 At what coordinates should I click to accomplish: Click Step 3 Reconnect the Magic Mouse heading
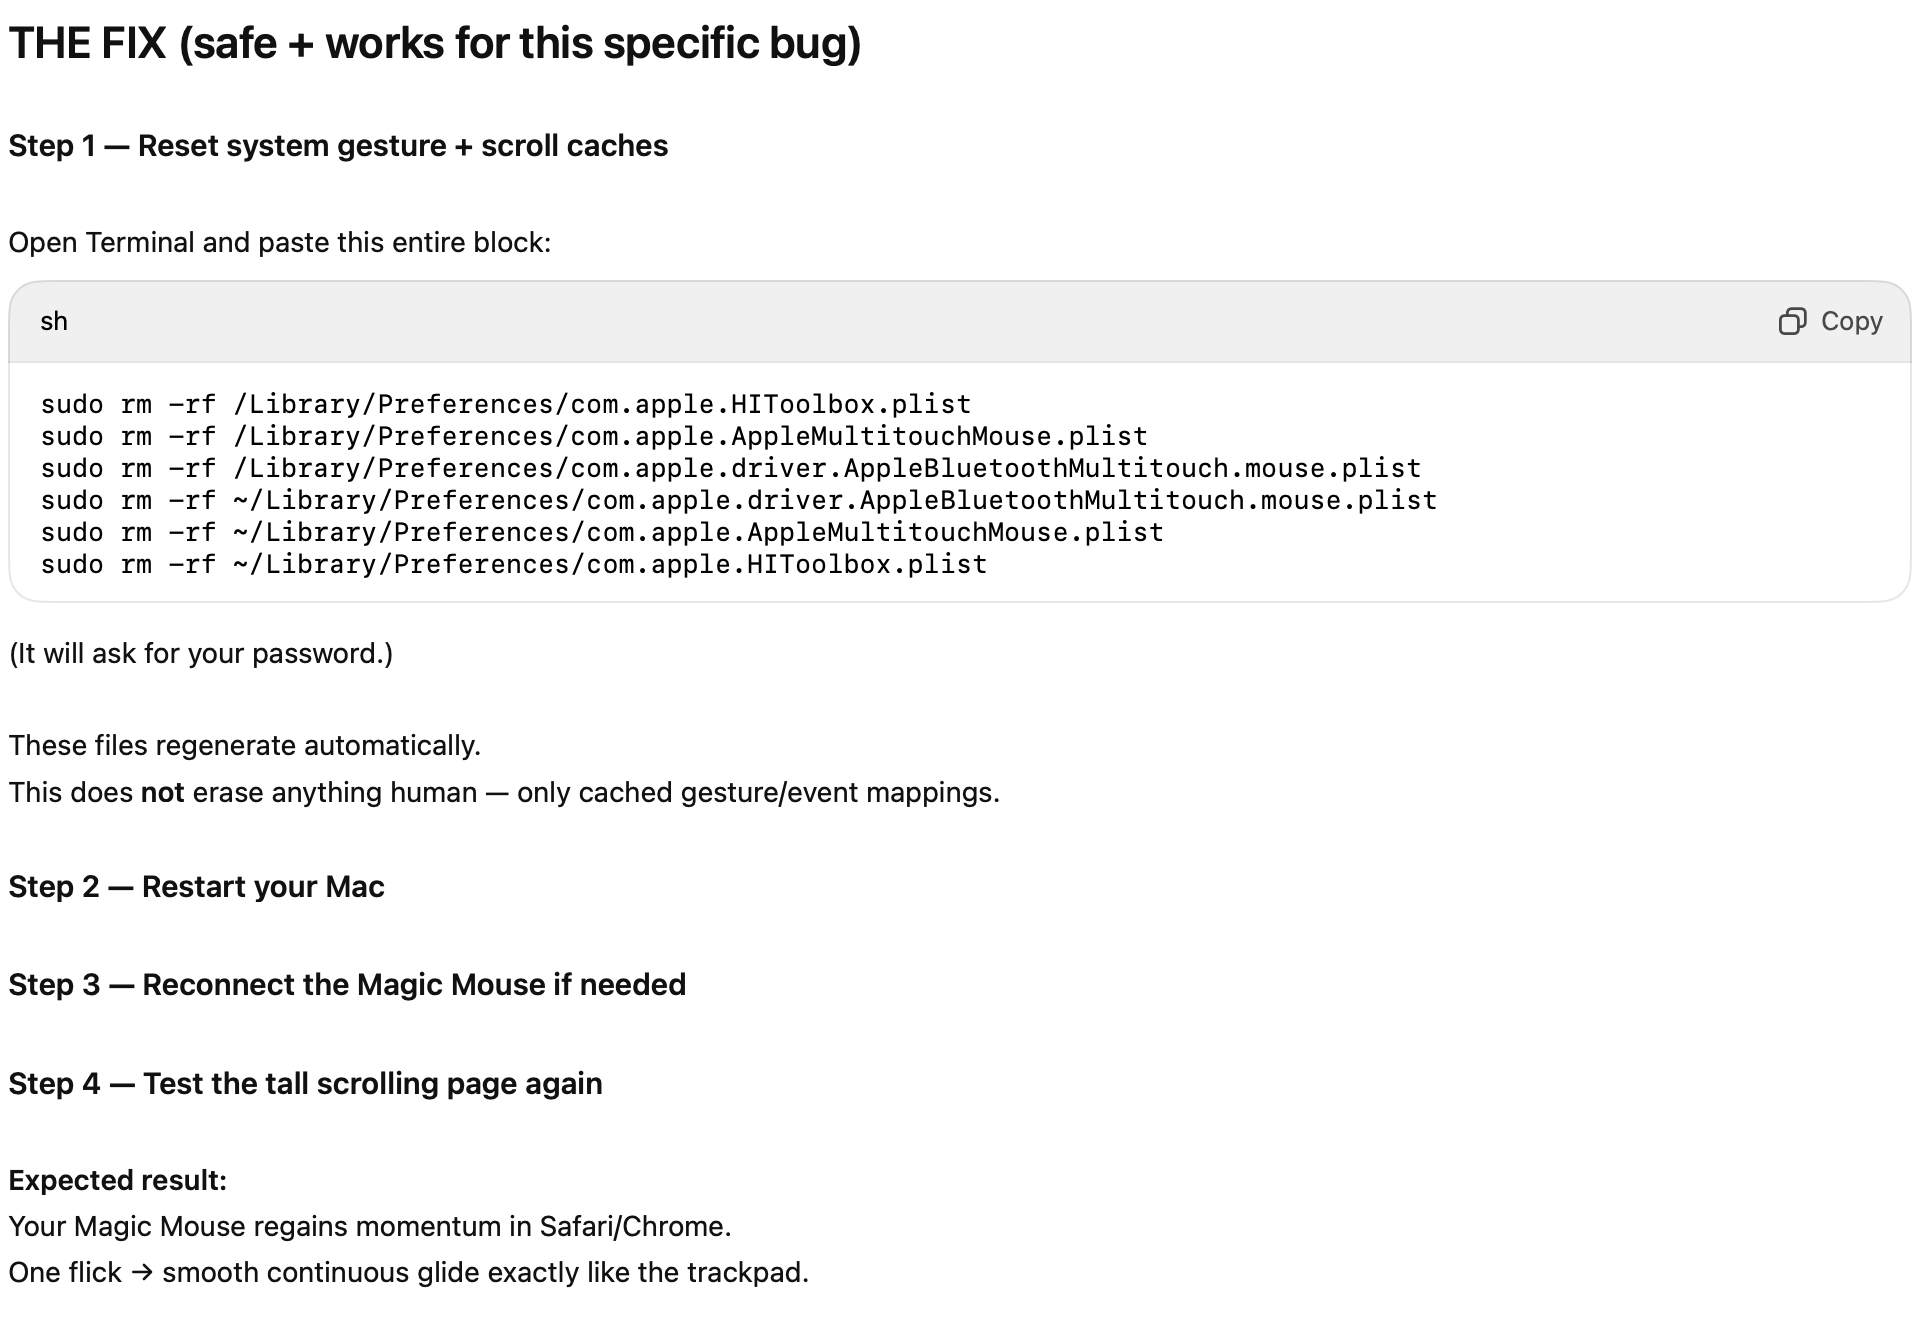point(347,985)
